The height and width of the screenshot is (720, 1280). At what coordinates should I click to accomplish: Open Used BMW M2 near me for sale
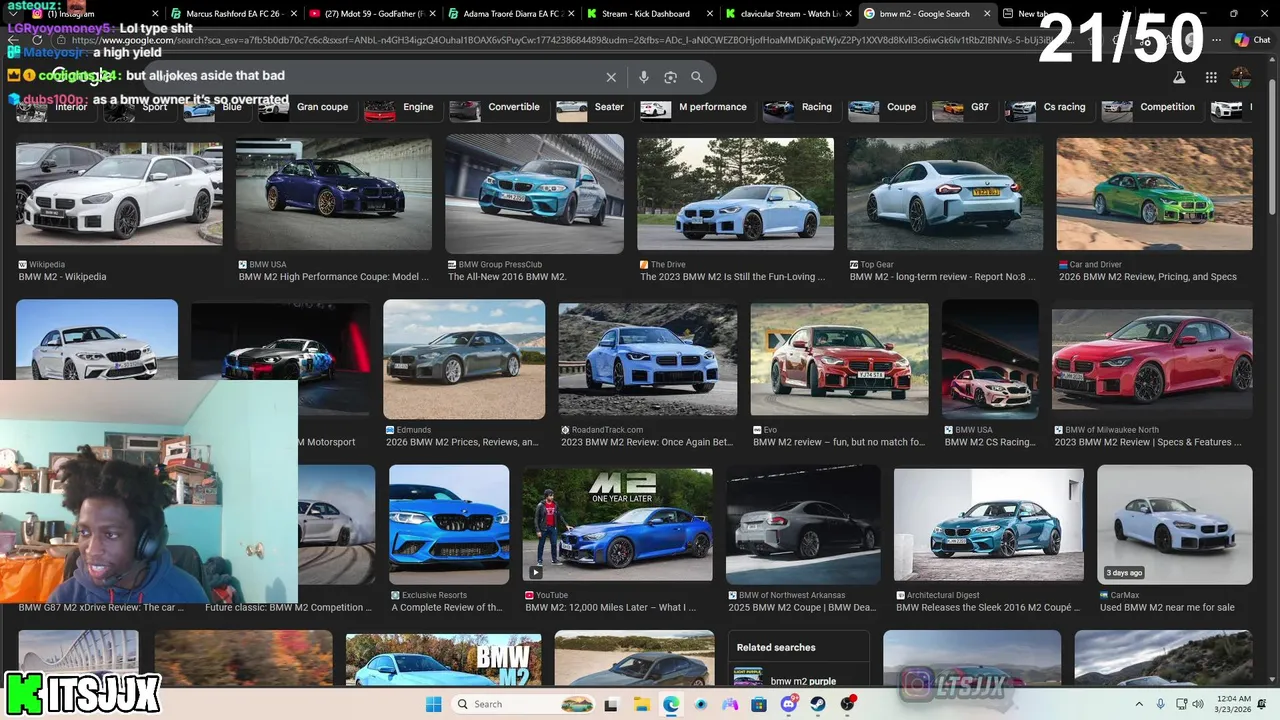(1167, 607)
